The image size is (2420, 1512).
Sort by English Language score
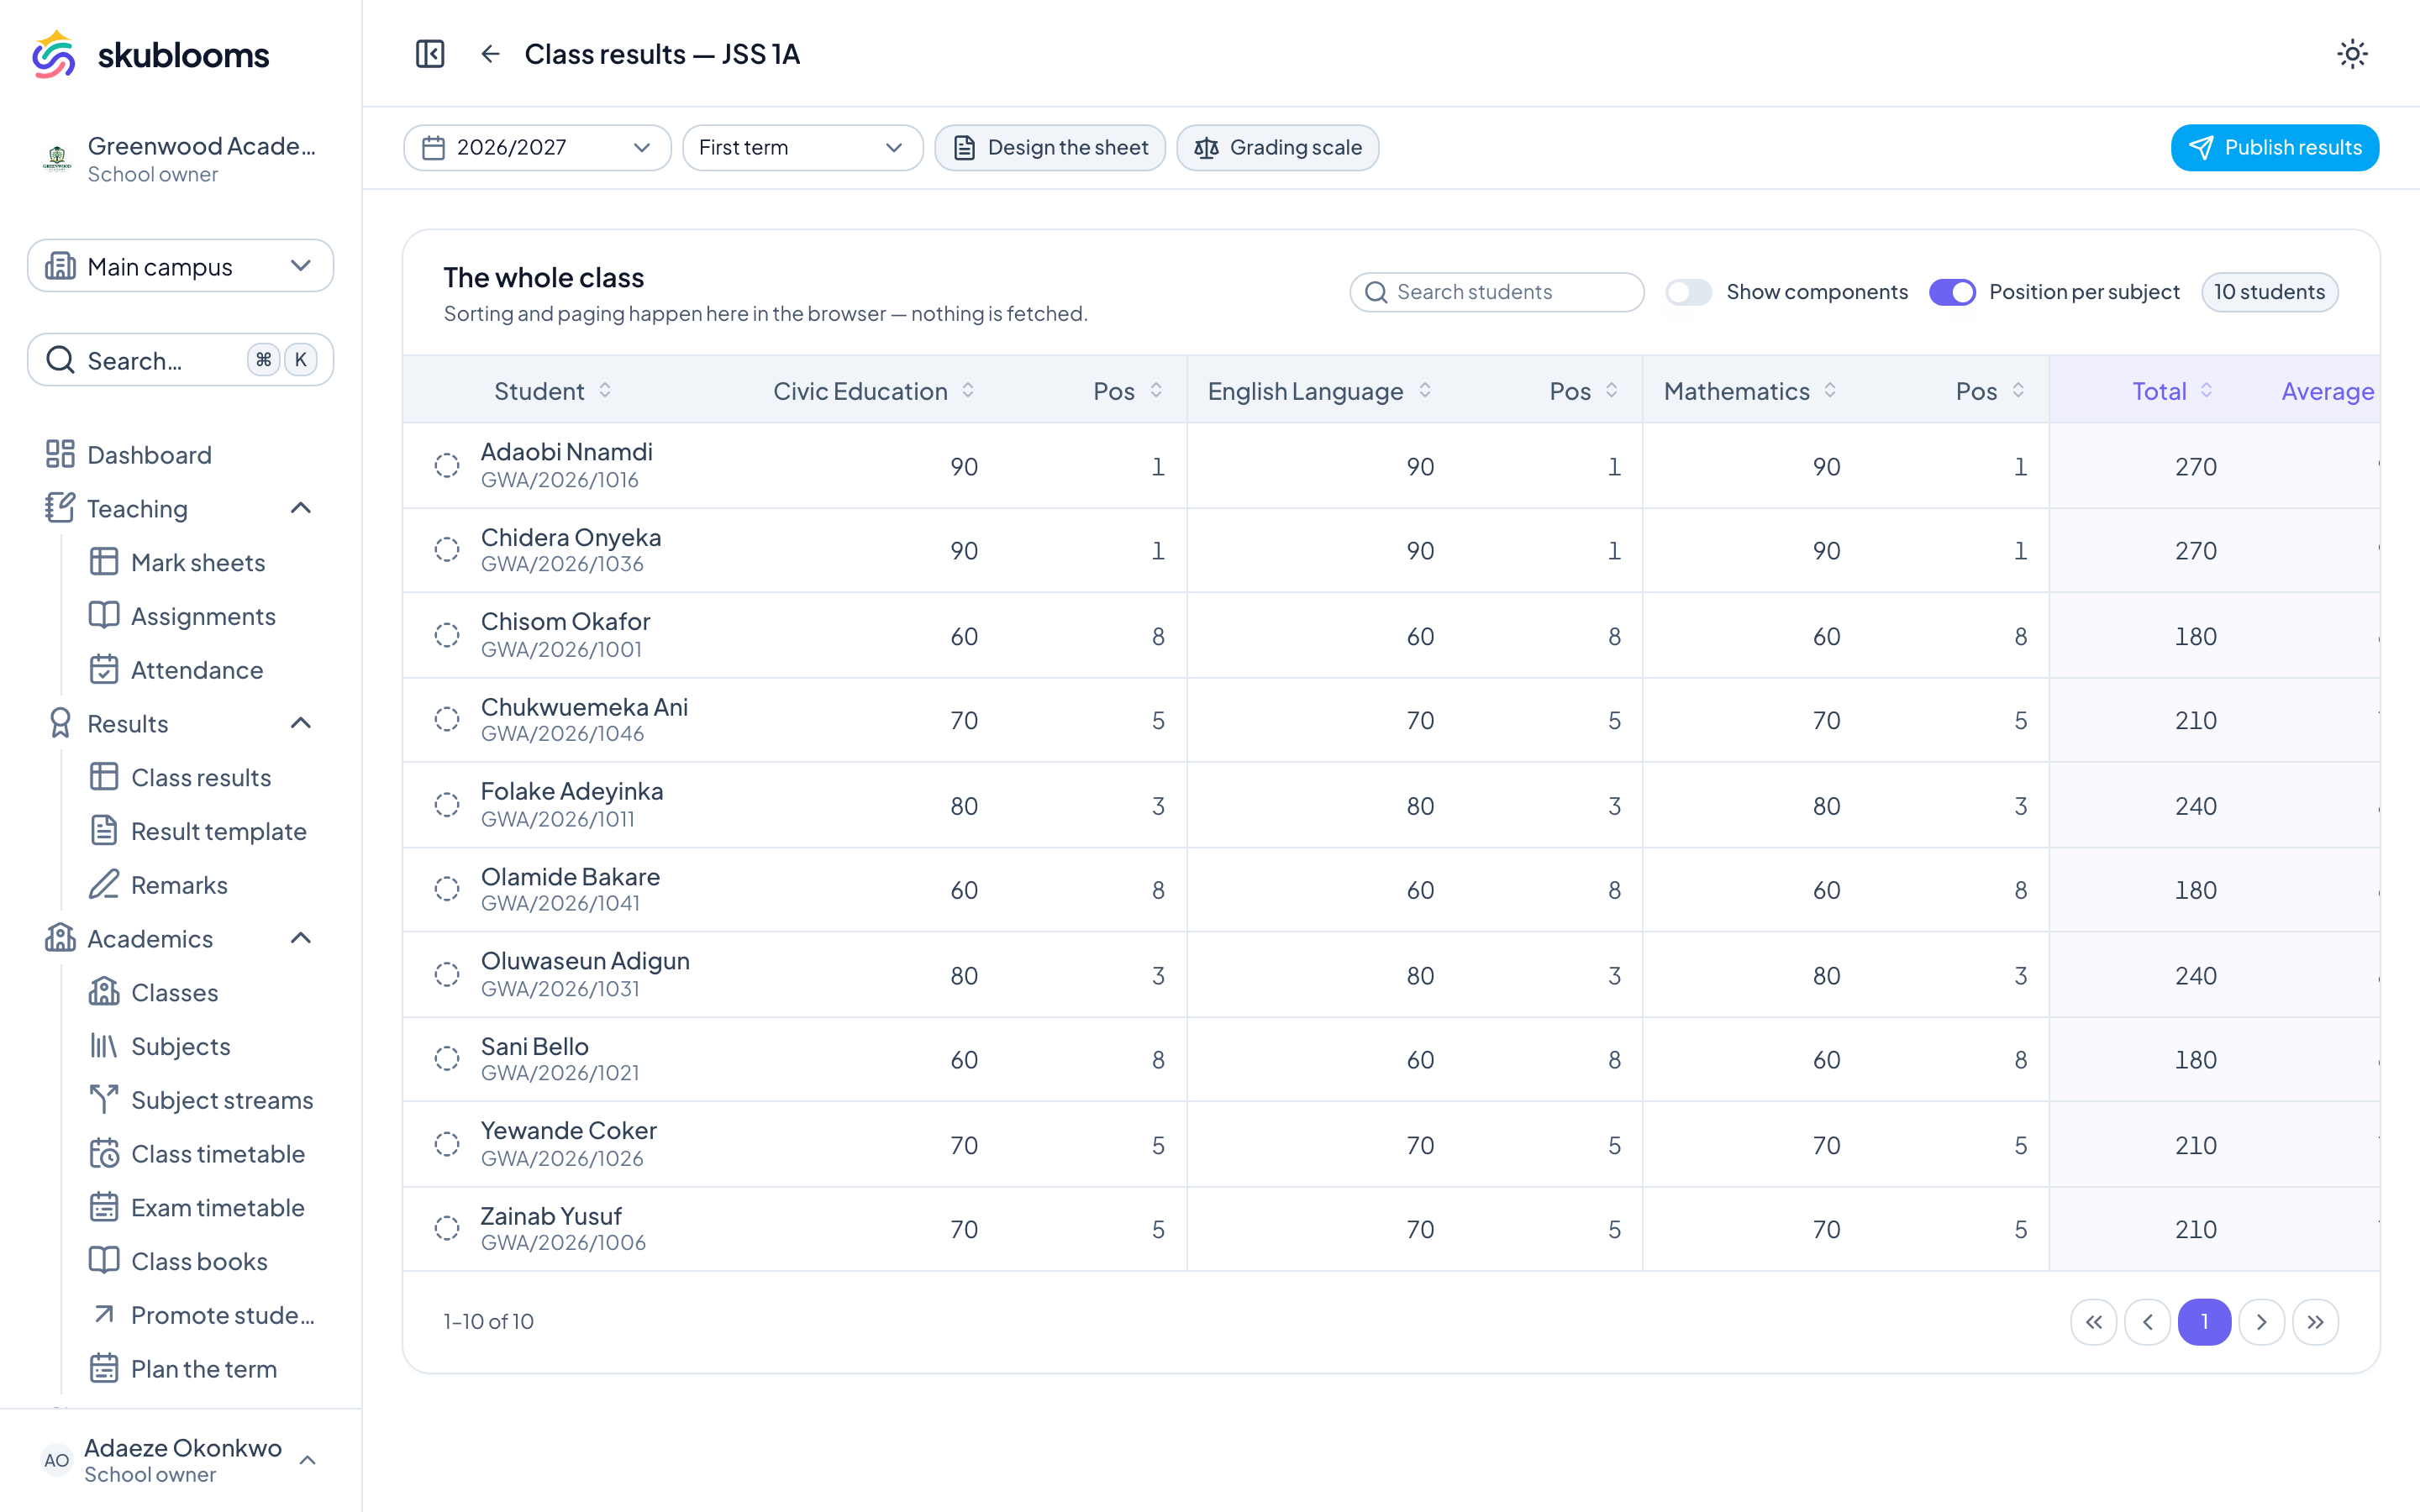point(1320,391)
